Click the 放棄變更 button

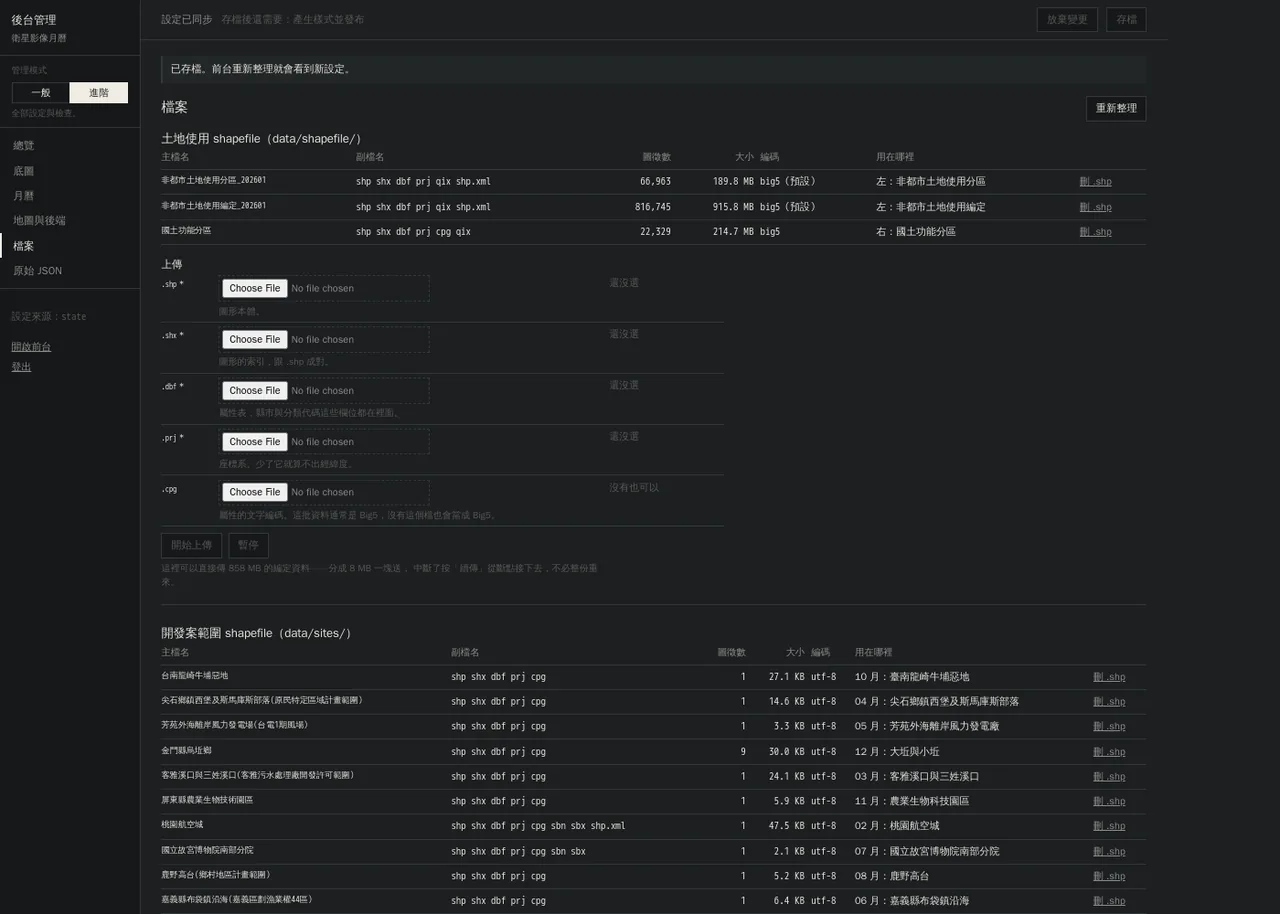click(1067, 20)
